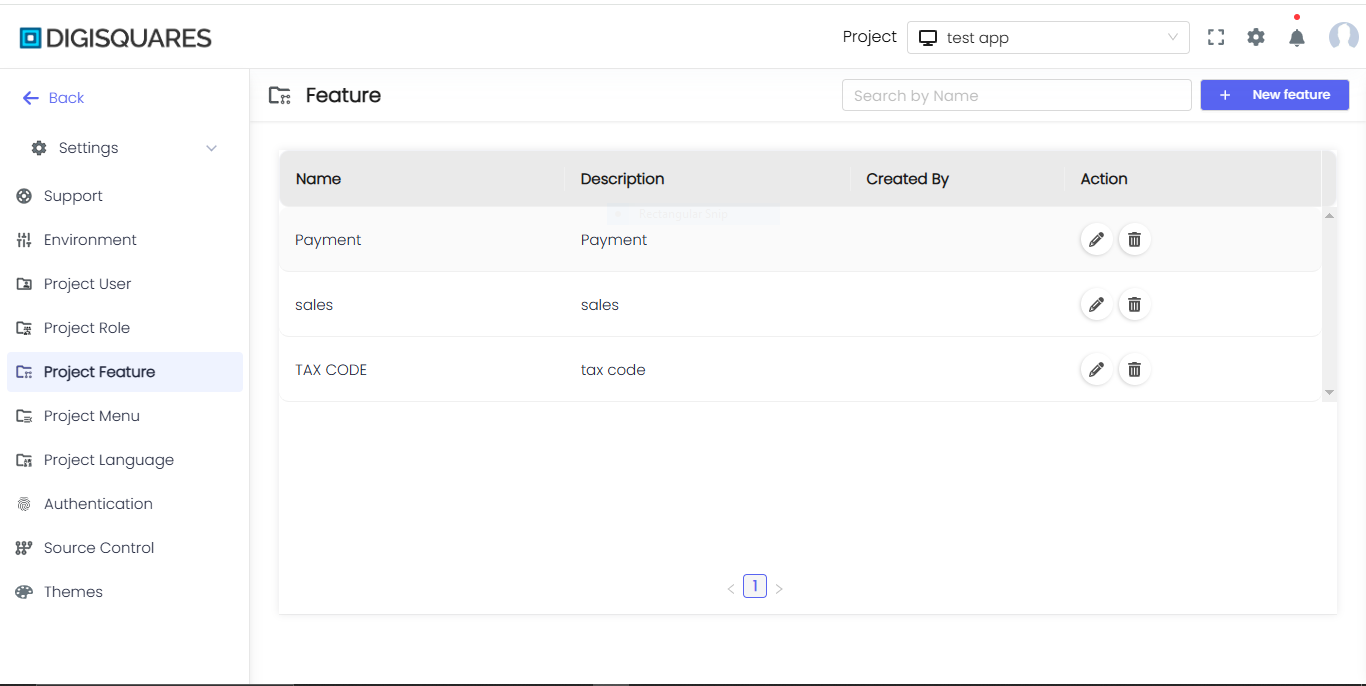
Task: Delete the Payment feature
Action: point(1134,240)
